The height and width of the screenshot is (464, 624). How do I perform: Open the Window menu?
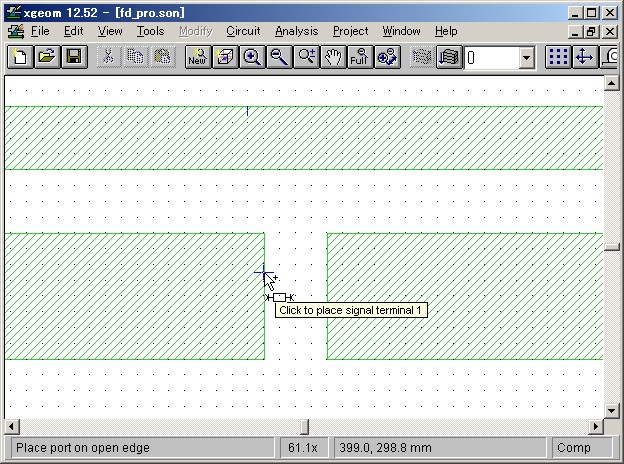coord(401,31)
